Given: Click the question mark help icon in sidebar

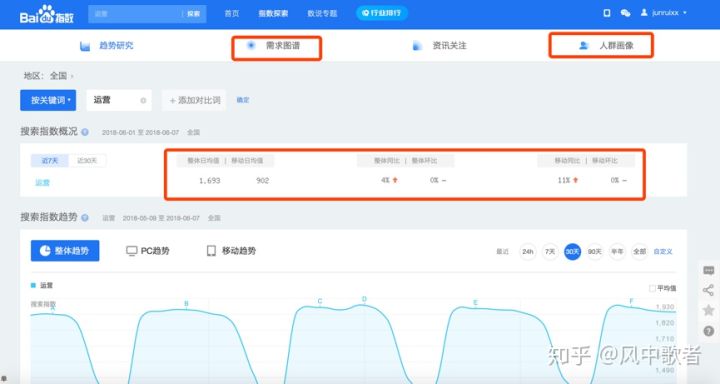Looking at the screenshot, I should pos(709,331).
